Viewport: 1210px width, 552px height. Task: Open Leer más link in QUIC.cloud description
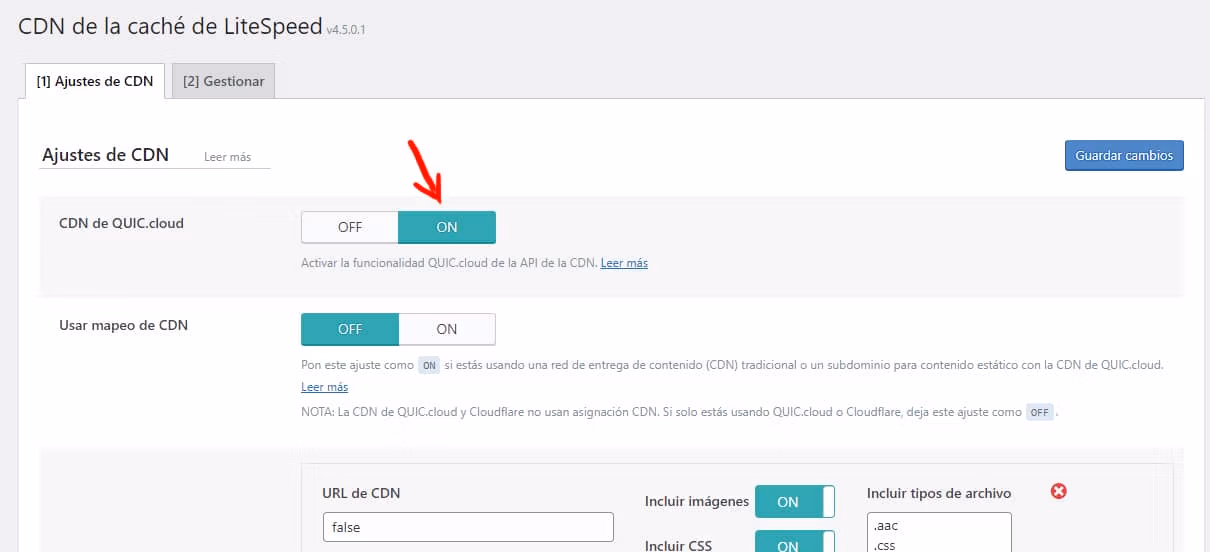(x=624, y=263)
